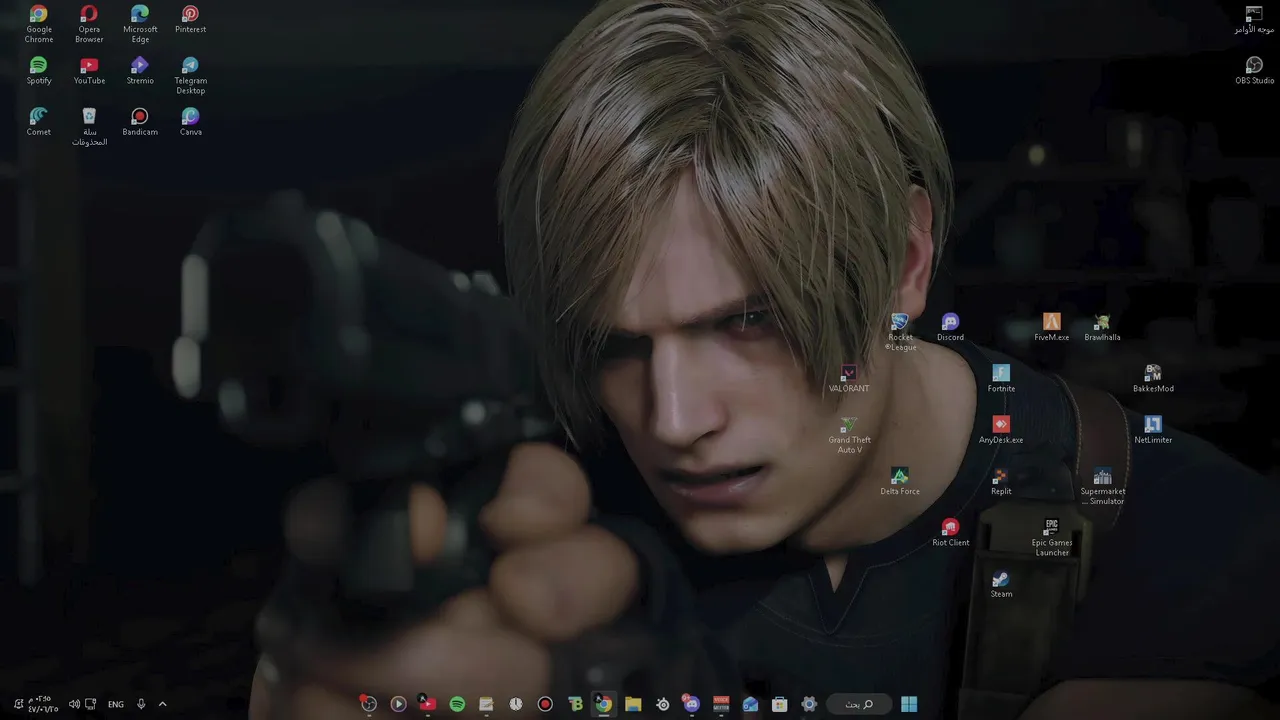Switch the ENG input language indicator
The height and width of the screenshot is (720, 1280).
[x=116, y=704]
